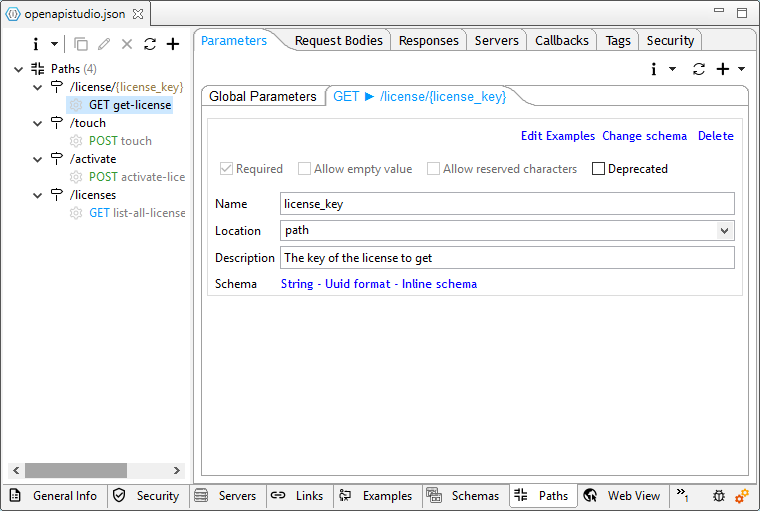Click the info icon above the Paths tree
Image resolution: width=760 pixels, height=511 pixels.
(x=36, y=44)
